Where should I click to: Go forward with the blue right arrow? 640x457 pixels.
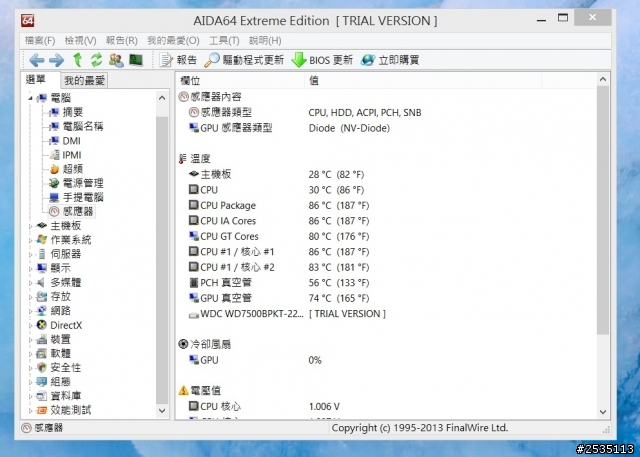click(x=56, y=60)
